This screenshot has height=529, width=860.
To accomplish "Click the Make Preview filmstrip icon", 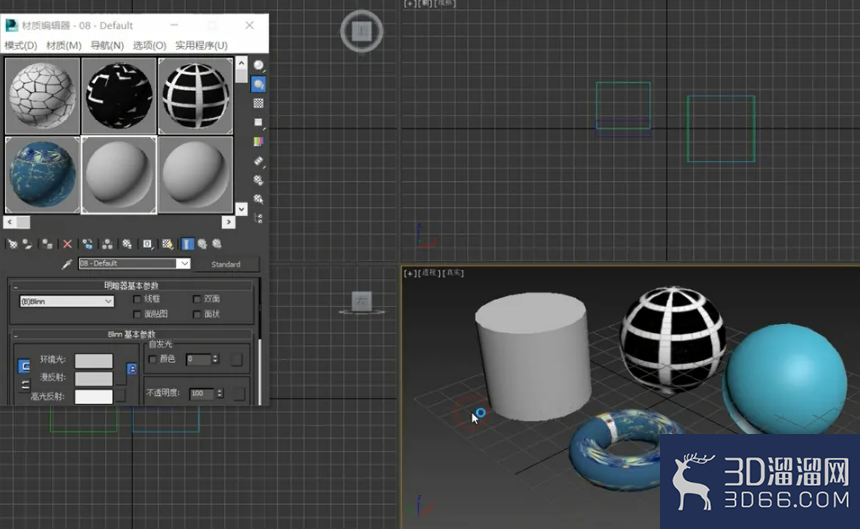I will [258, 161].
